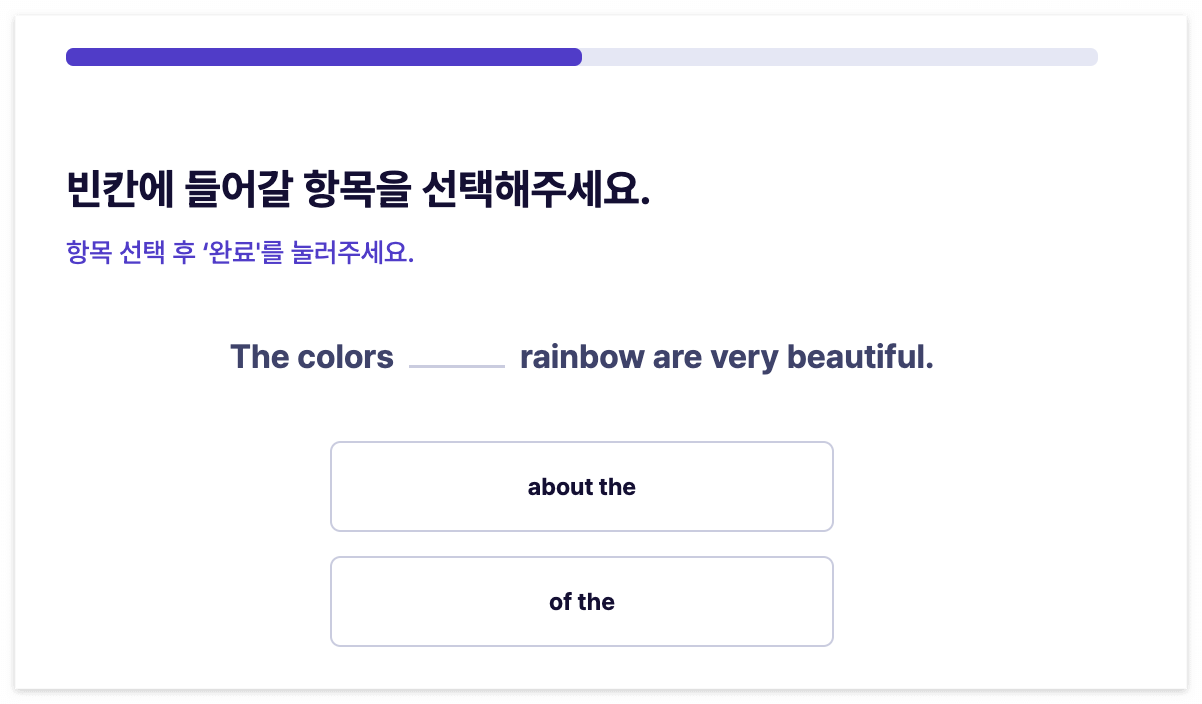Click the unfilled portion of the progress track
Viewport: 1202px width, 704px height.
[x=840, y=57]
